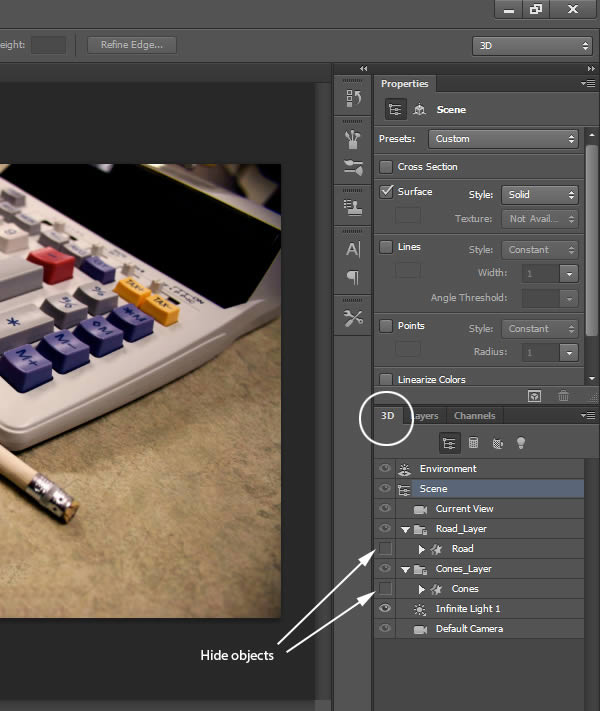Image resolution: width=600 pixels, height=711 pixels.
Task: Click the Properties panel scrollbar
Action: coord(591,241)
